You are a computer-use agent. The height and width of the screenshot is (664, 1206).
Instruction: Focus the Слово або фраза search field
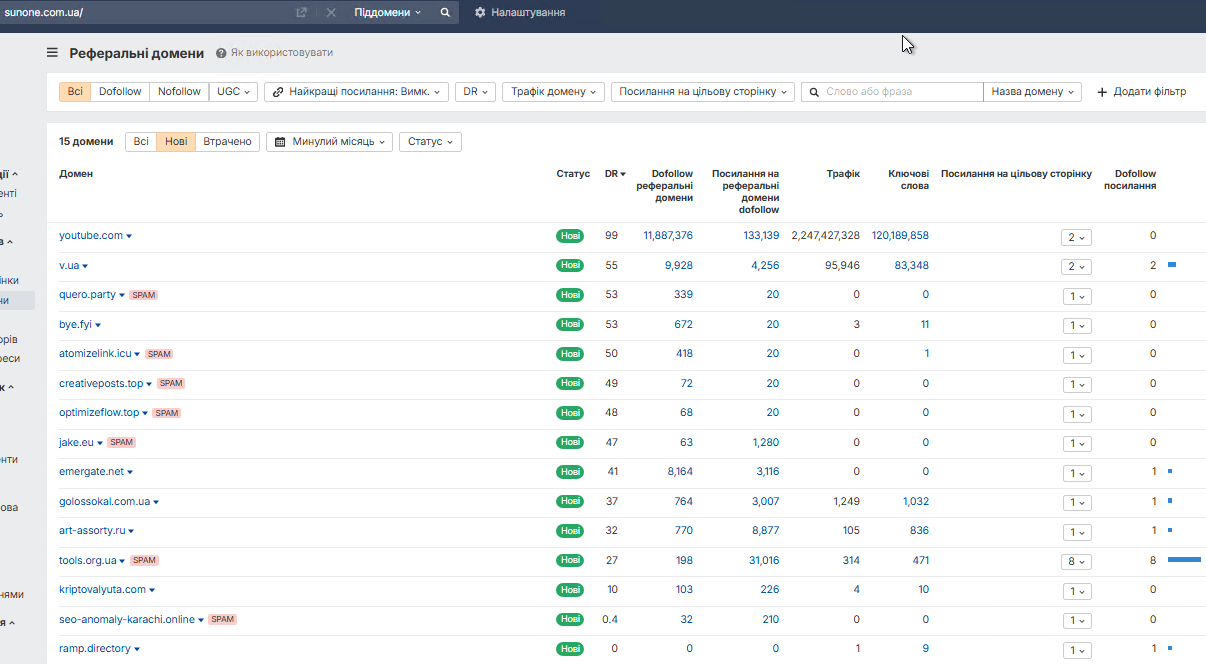(900, 92)
